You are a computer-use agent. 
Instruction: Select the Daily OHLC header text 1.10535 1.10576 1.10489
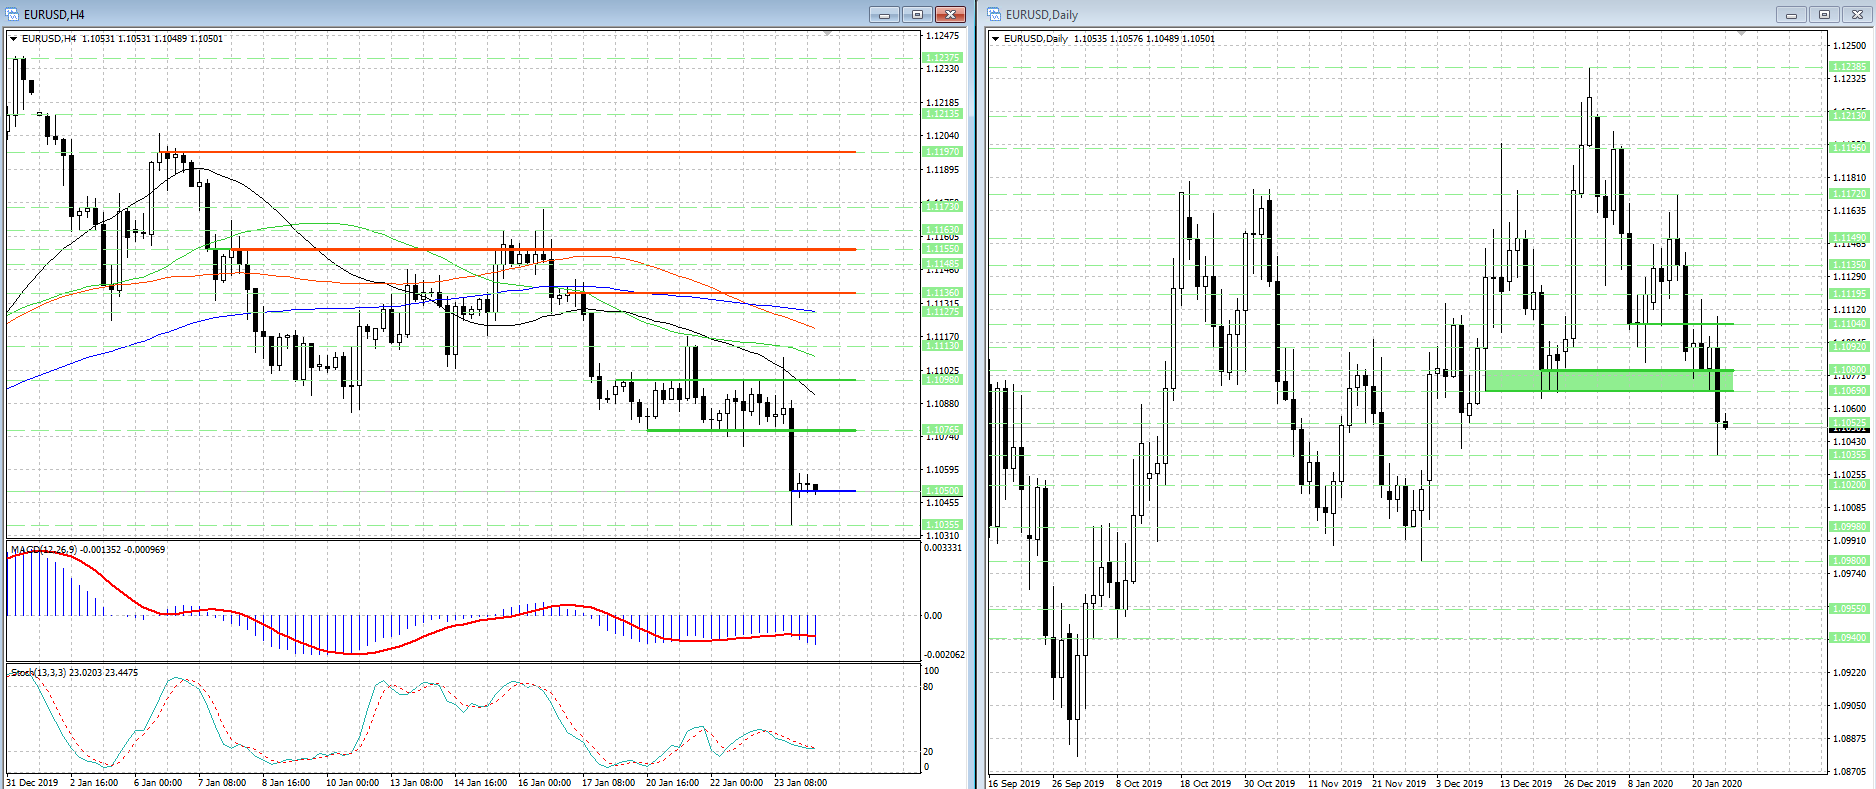click(1127, 39)
